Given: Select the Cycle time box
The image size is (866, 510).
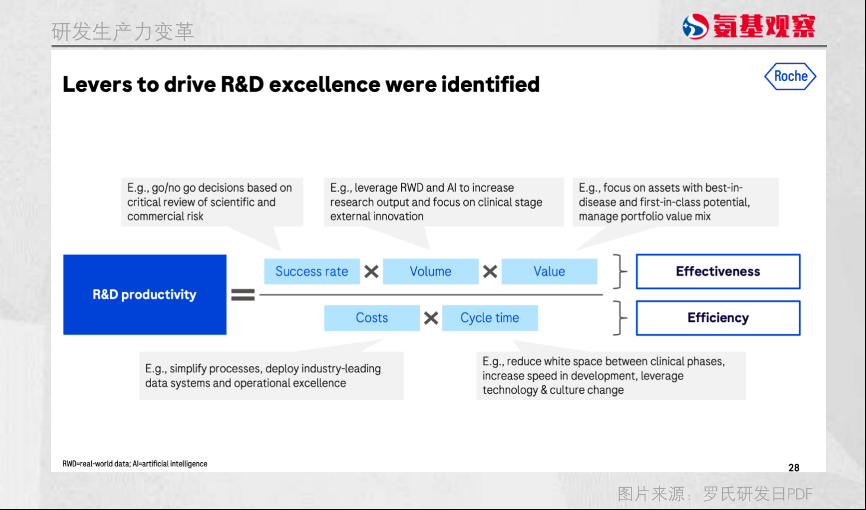Looking at the screenshot, I should pyautogui.click(x=489, y=318).
